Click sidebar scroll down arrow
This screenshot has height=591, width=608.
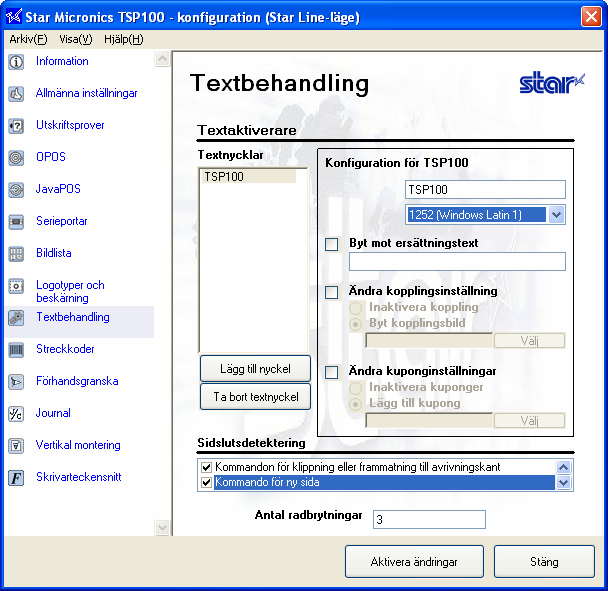[x=162, y=527]
